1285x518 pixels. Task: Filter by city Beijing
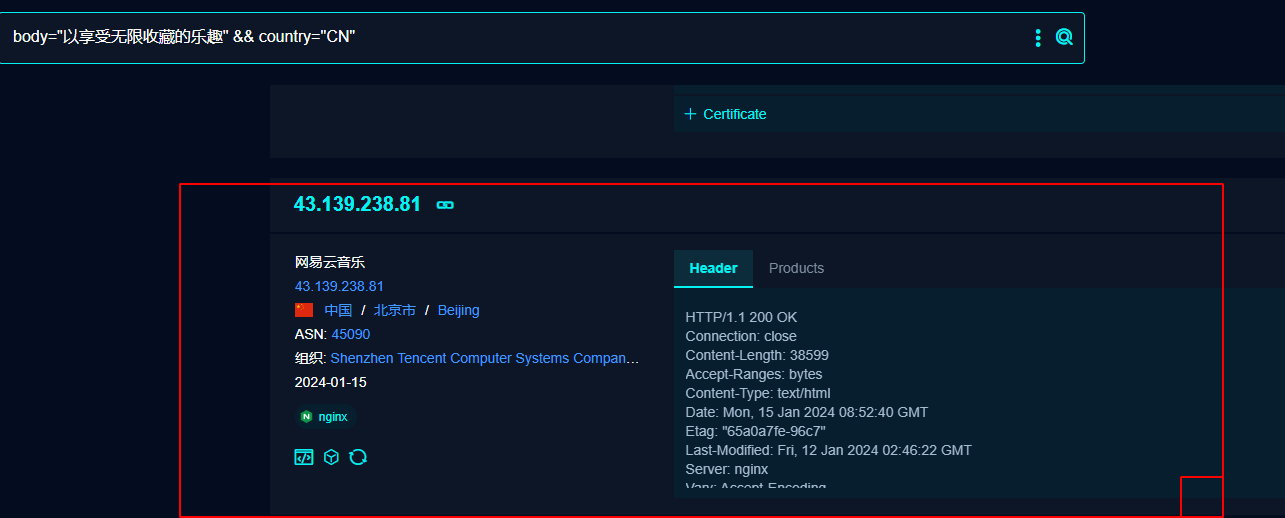459,310
